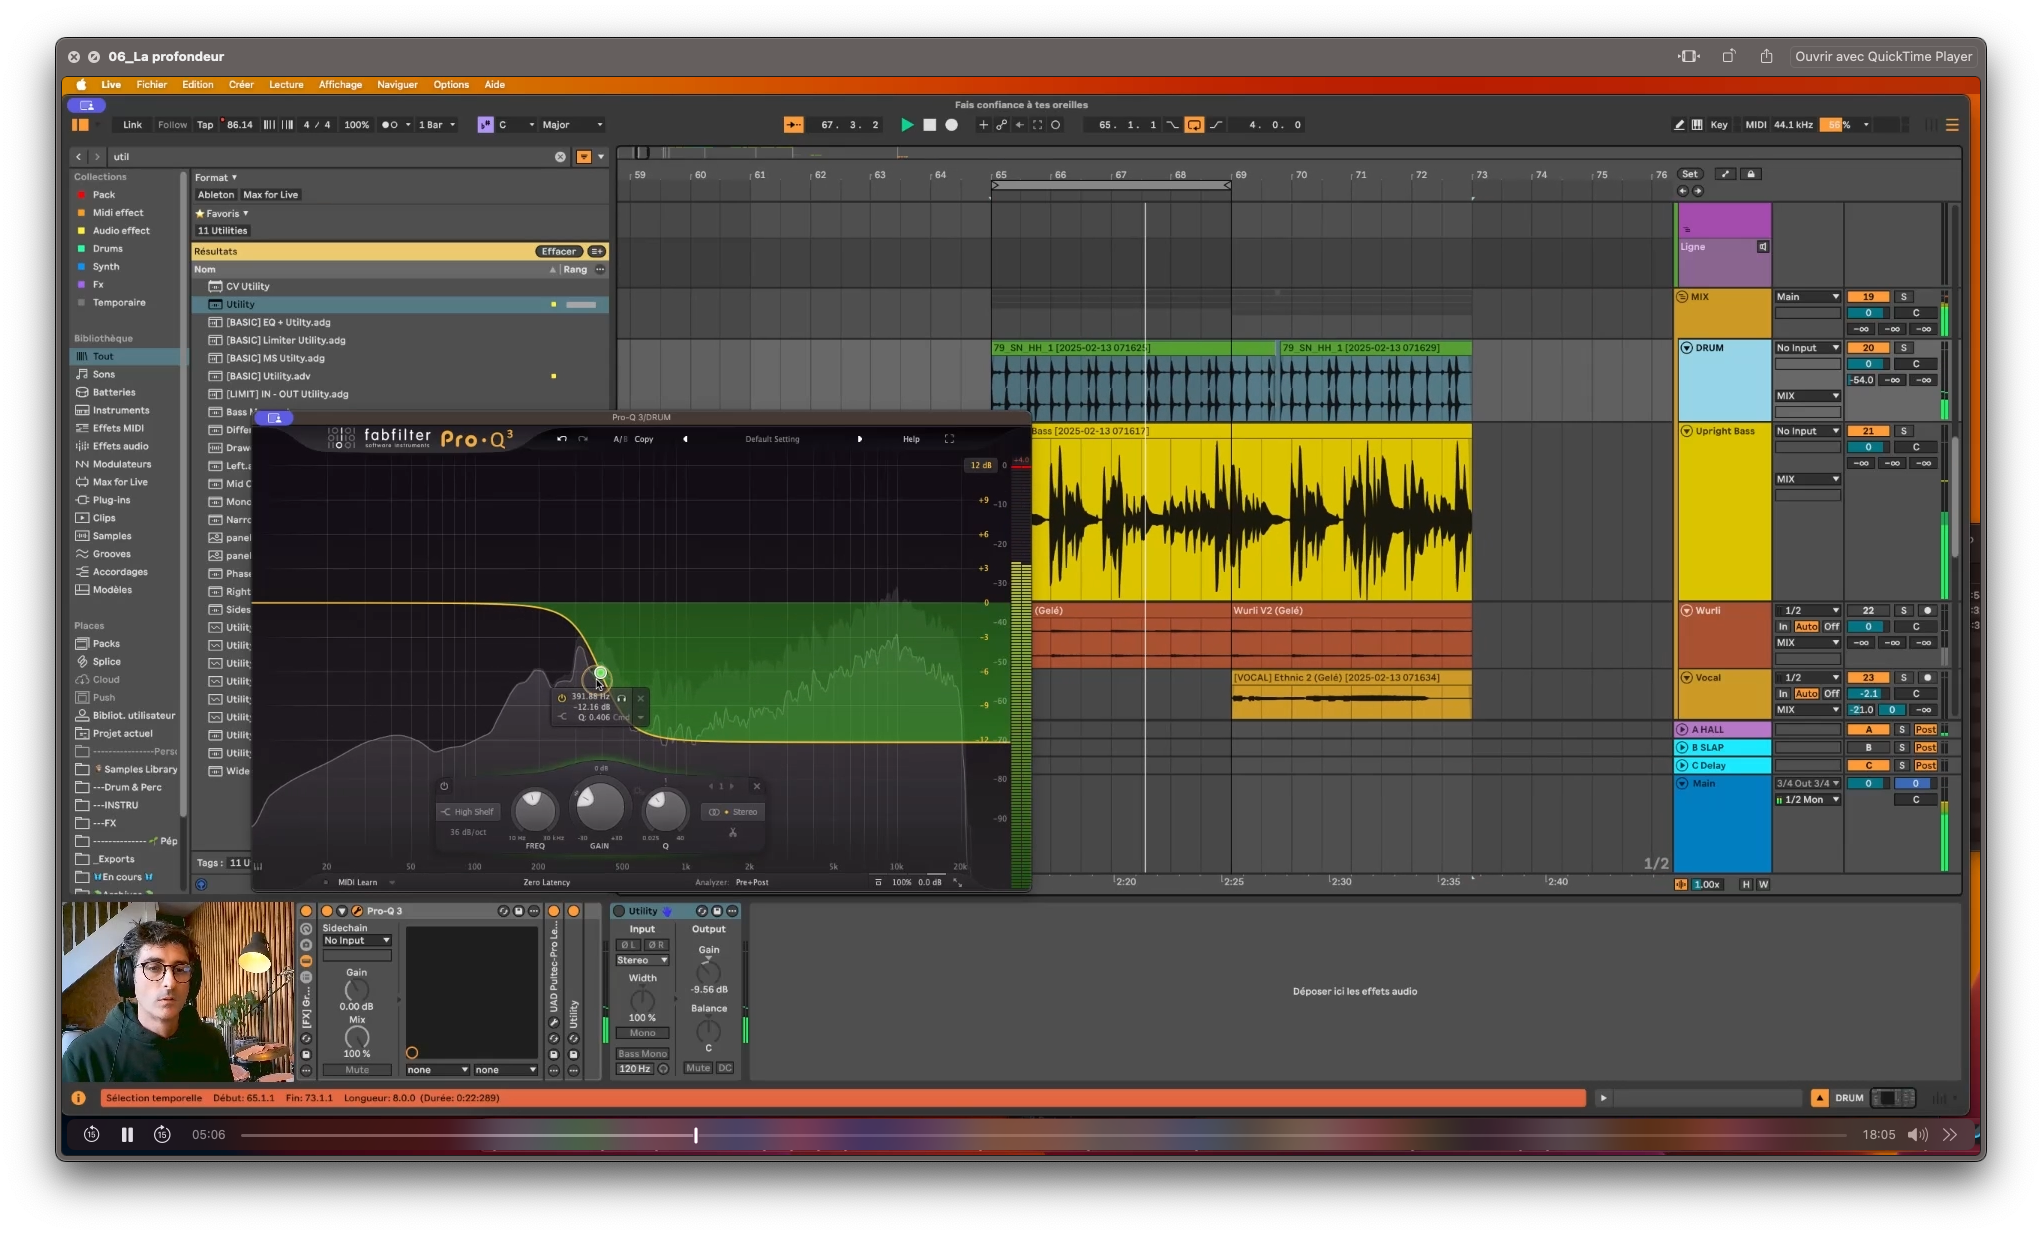
Task: Open the Affichage menu
Action: [x=340, y=85]
